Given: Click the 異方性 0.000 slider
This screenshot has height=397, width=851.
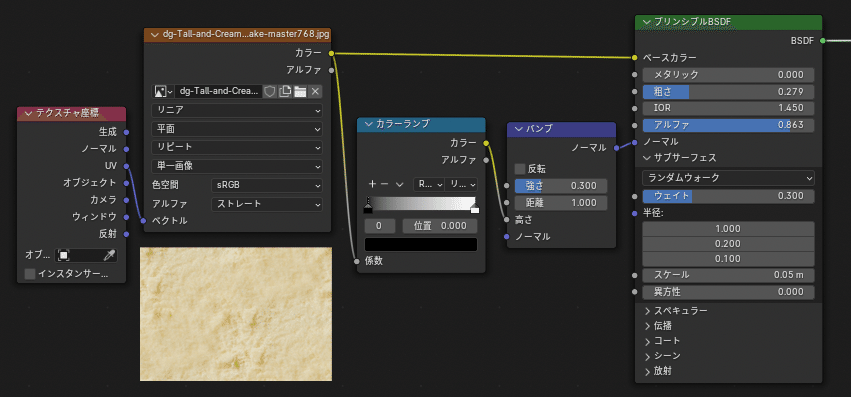Looking at the screenshot, I should coord(728,292).
